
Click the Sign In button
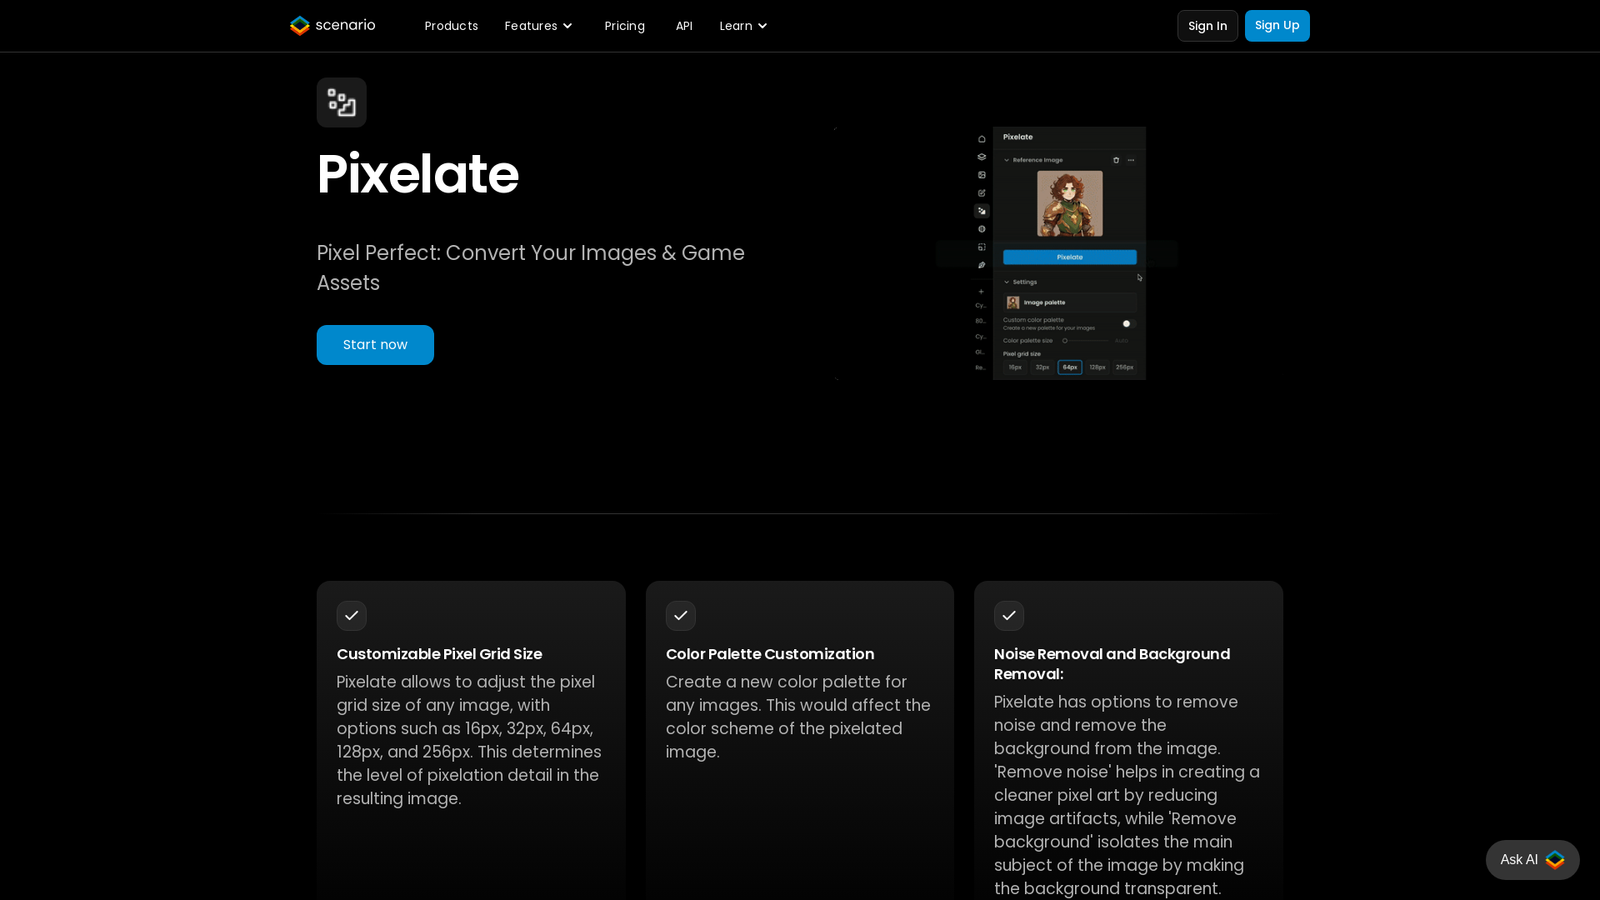pyautogui.click(x=1207, y=26)
